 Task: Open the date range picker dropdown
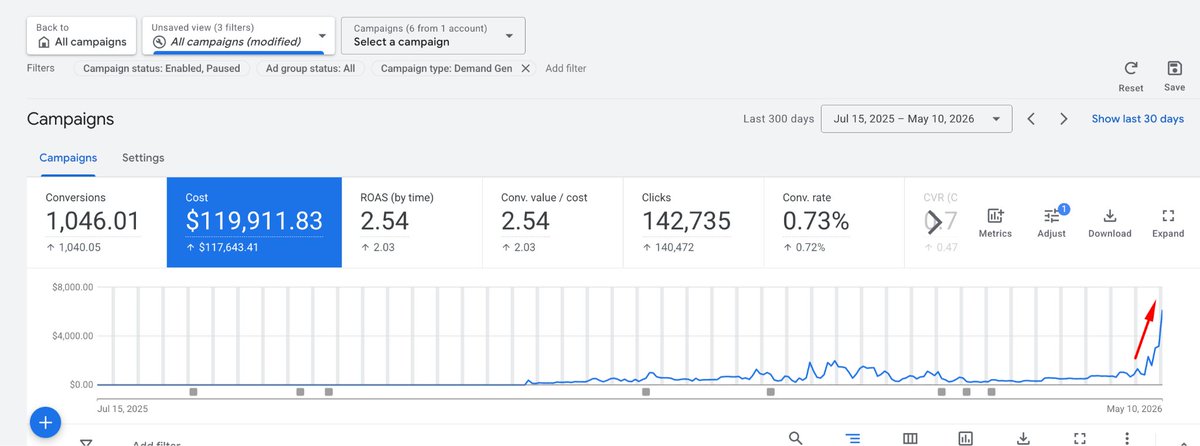(916, 119)
